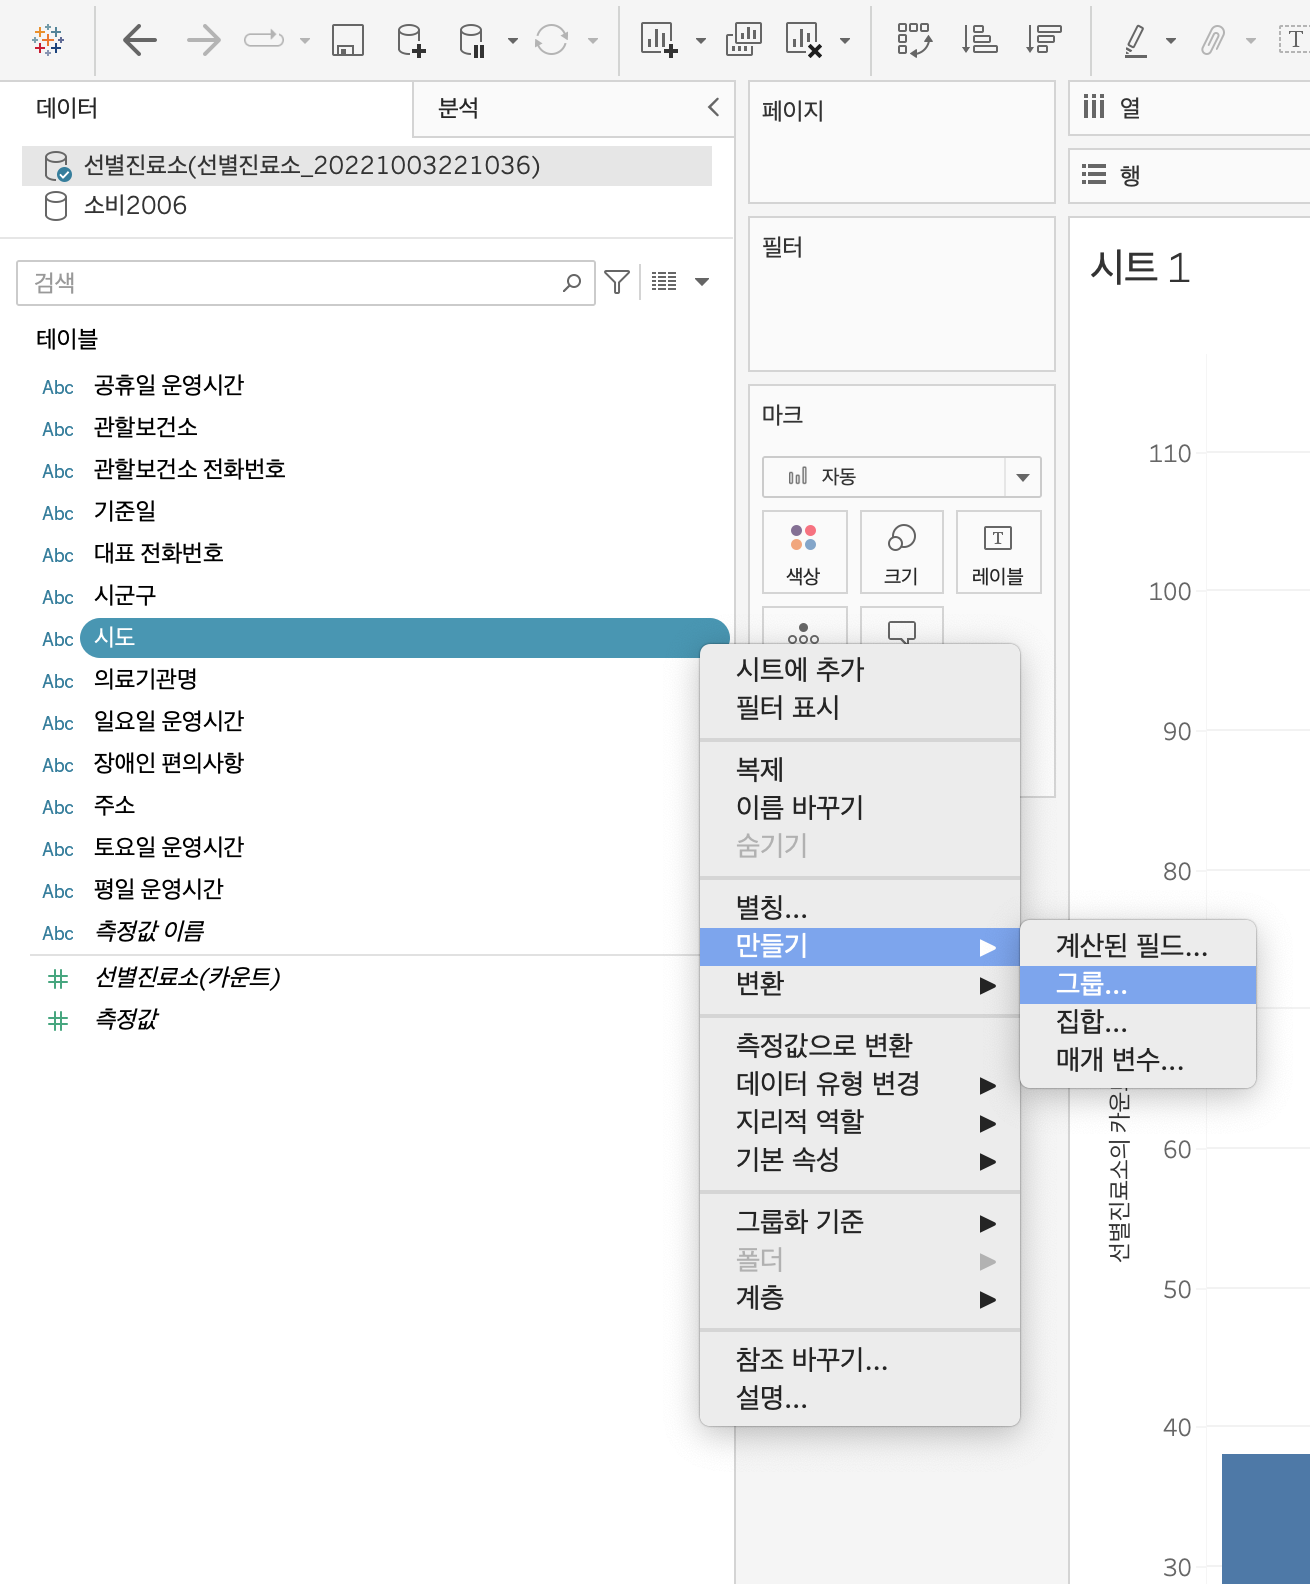Select the 선별진료소(카운트) measure

coord(187,978)
